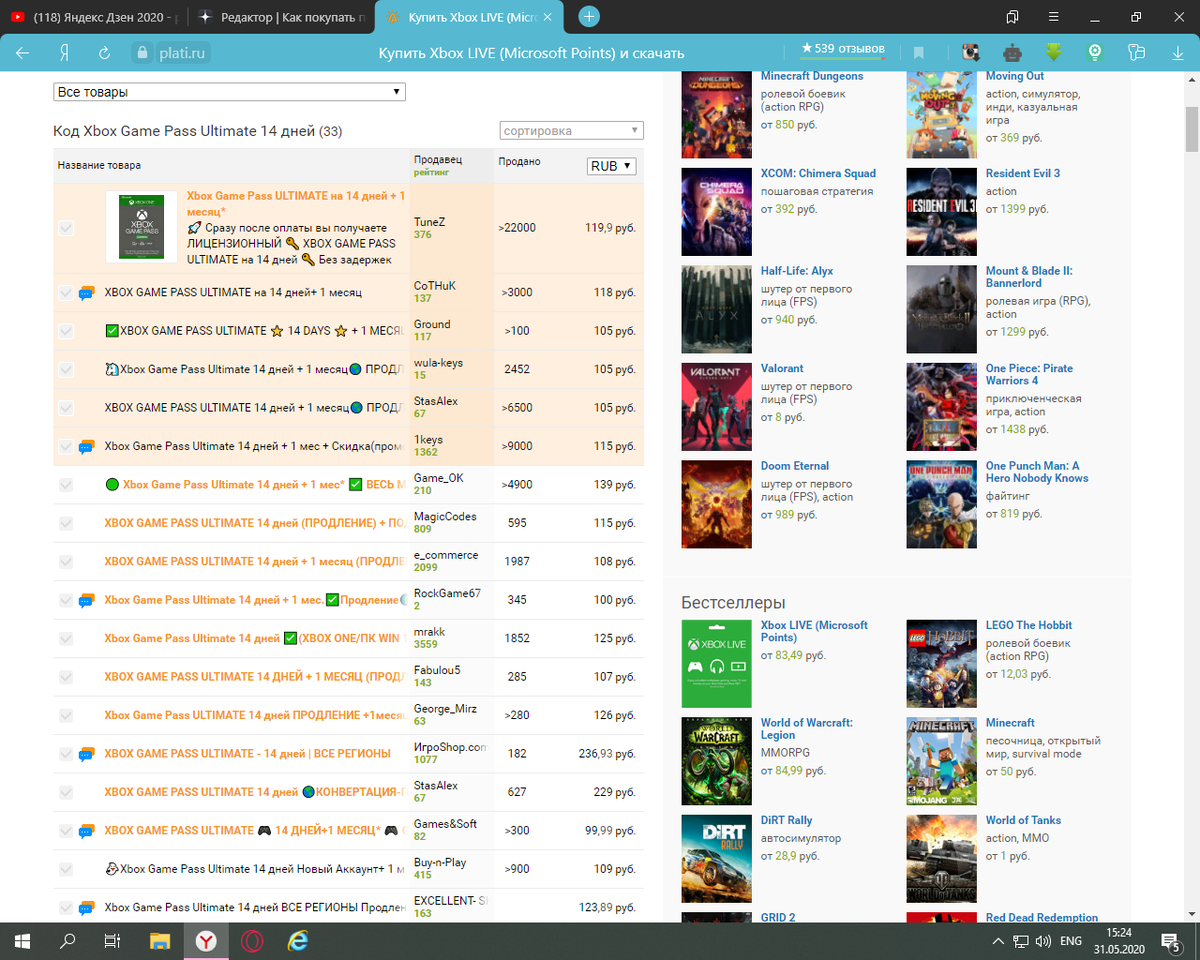
Task: Open the сортировка sort dropdown
Action: click(571, 131)
